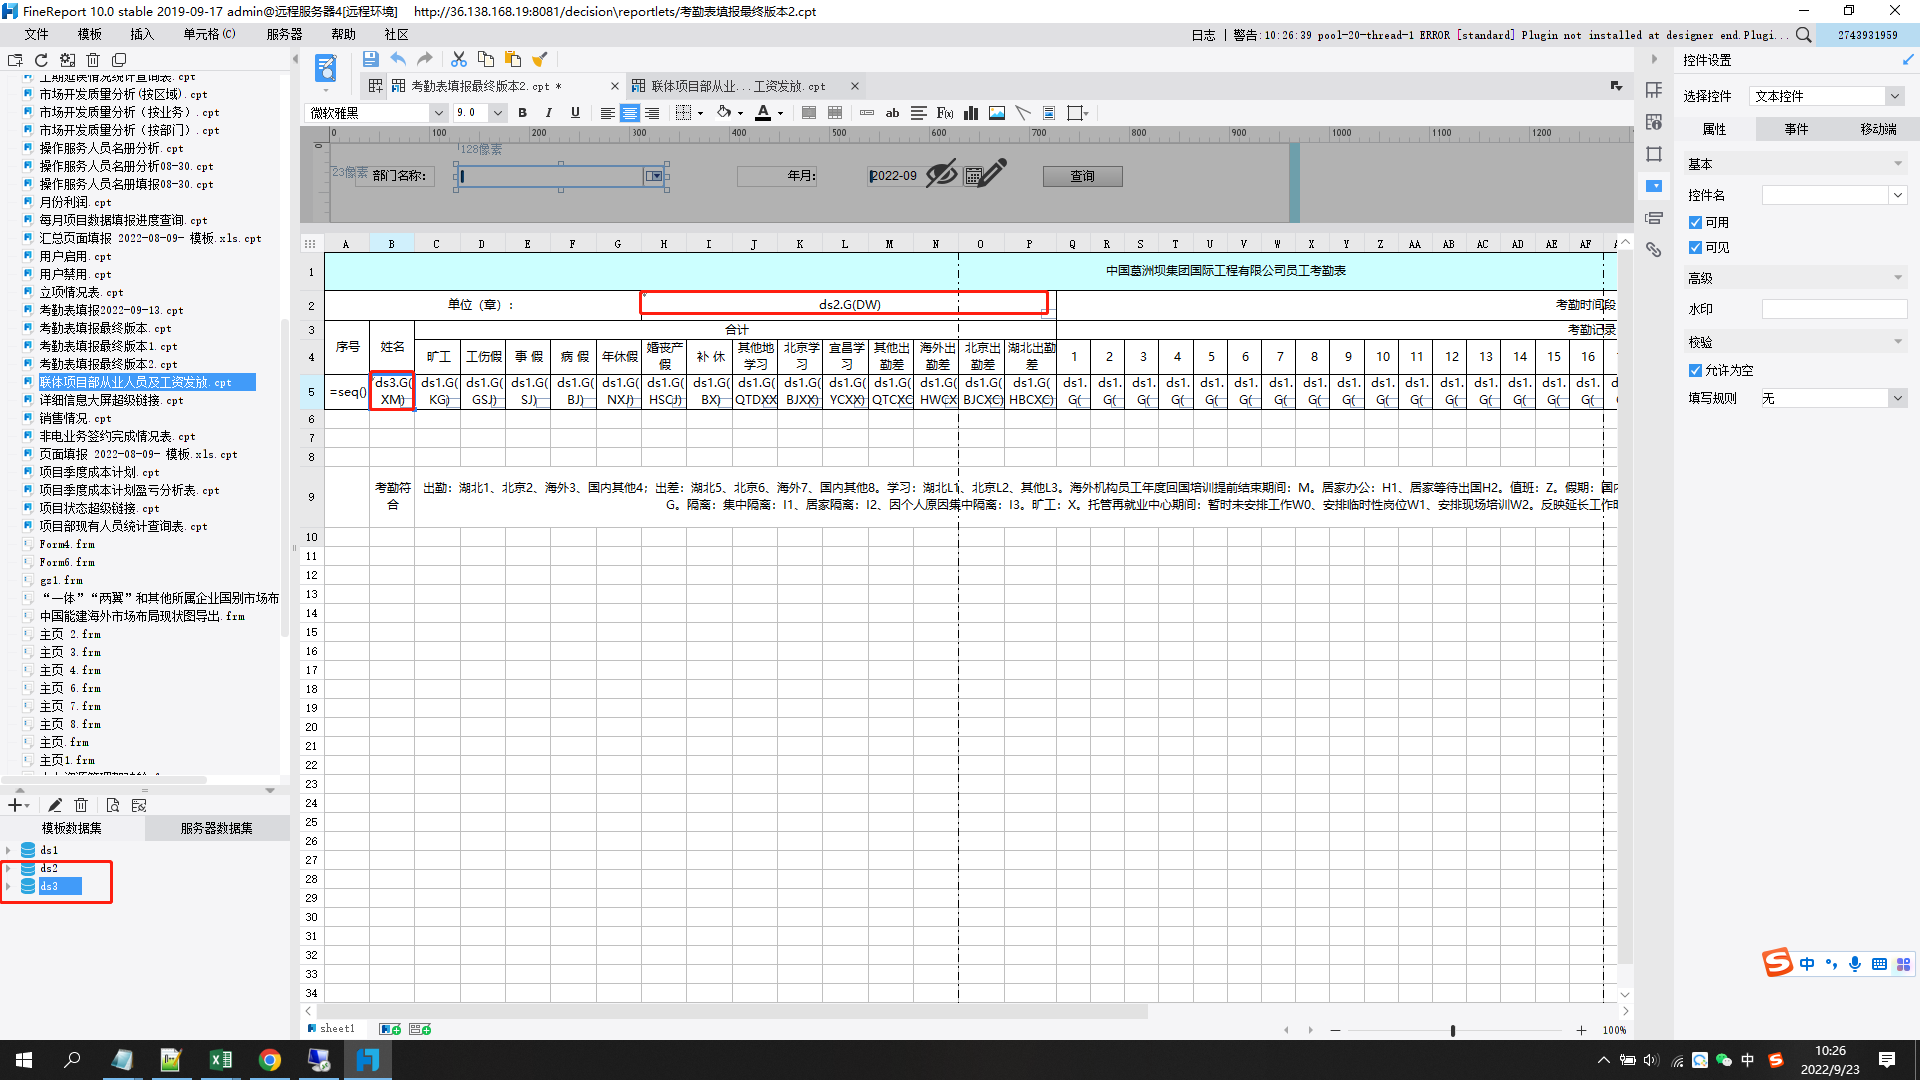Click the 部门名称 combo box field
The image size is (1920, 1080).
(560, 176)
